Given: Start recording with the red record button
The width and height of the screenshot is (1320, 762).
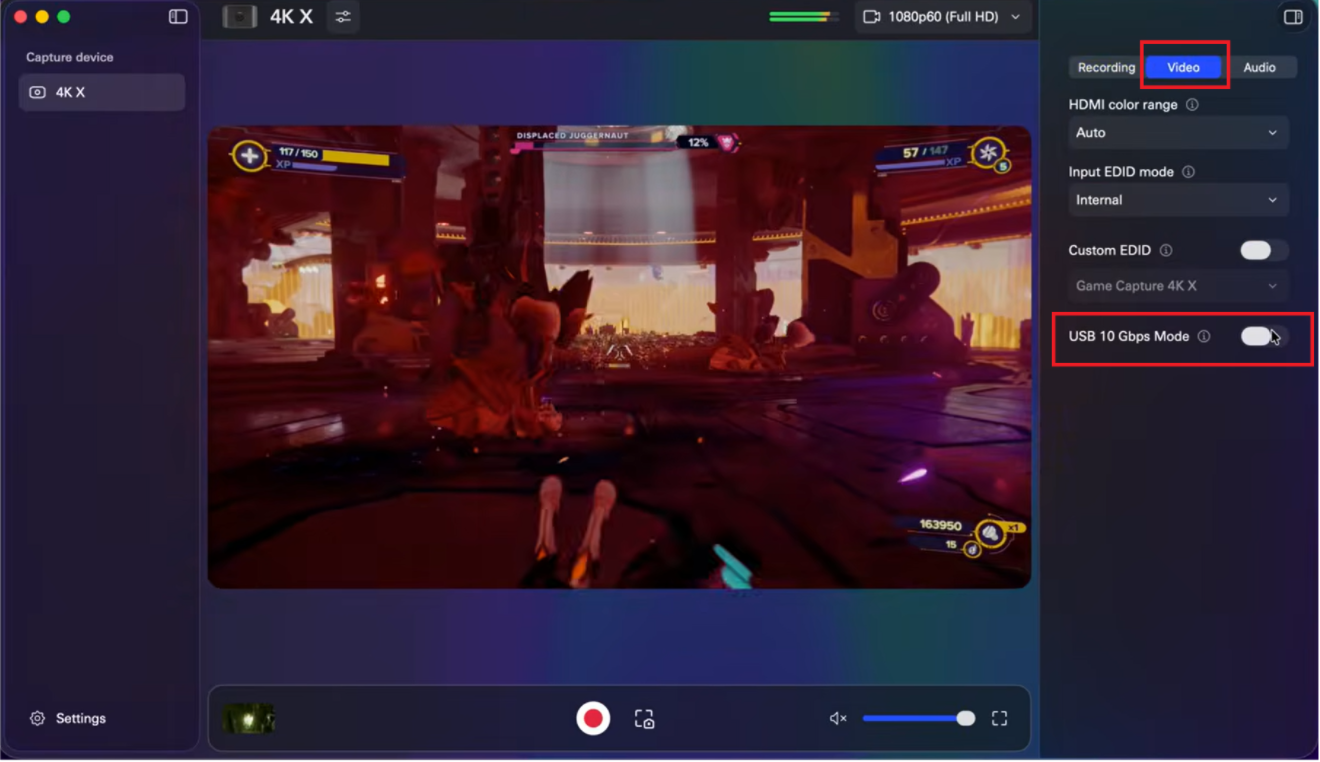Looking at the screenshot, I should (x=593, y=719).
